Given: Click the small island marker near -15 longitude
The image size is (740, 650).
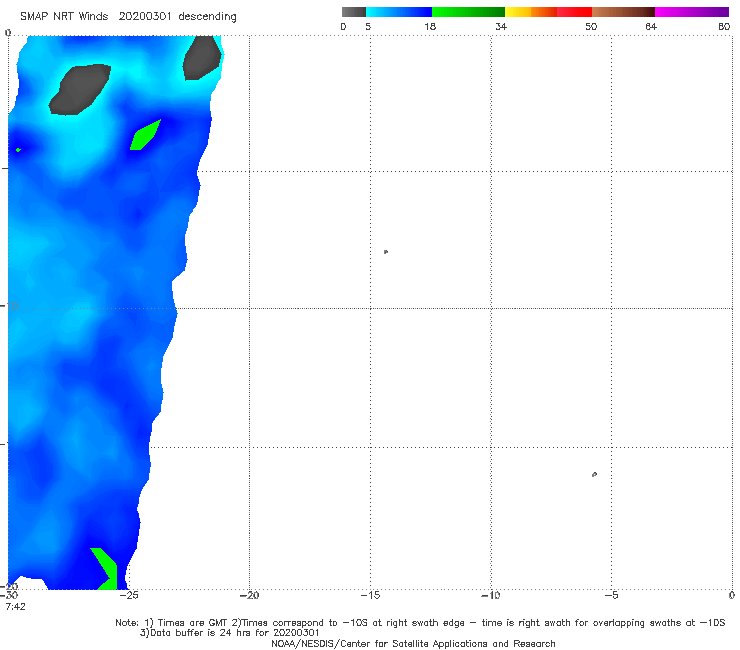Looking at the screenshot, I should (x=386, y=252).
